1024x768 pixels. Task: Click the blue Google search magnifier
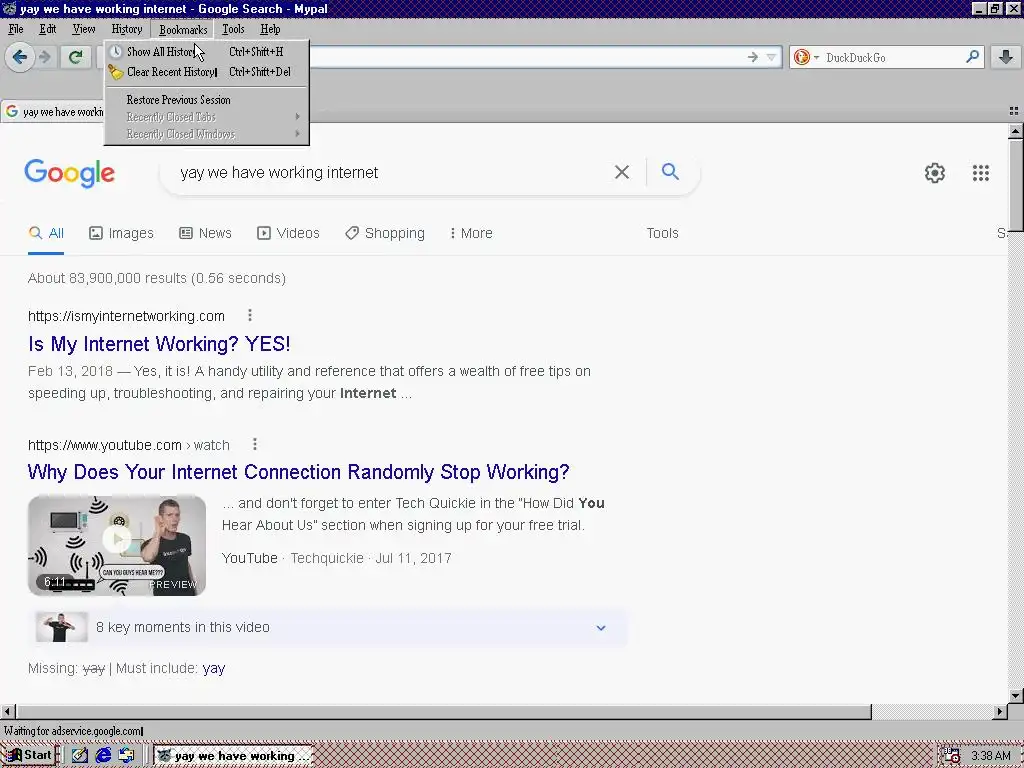pos(670,172)
